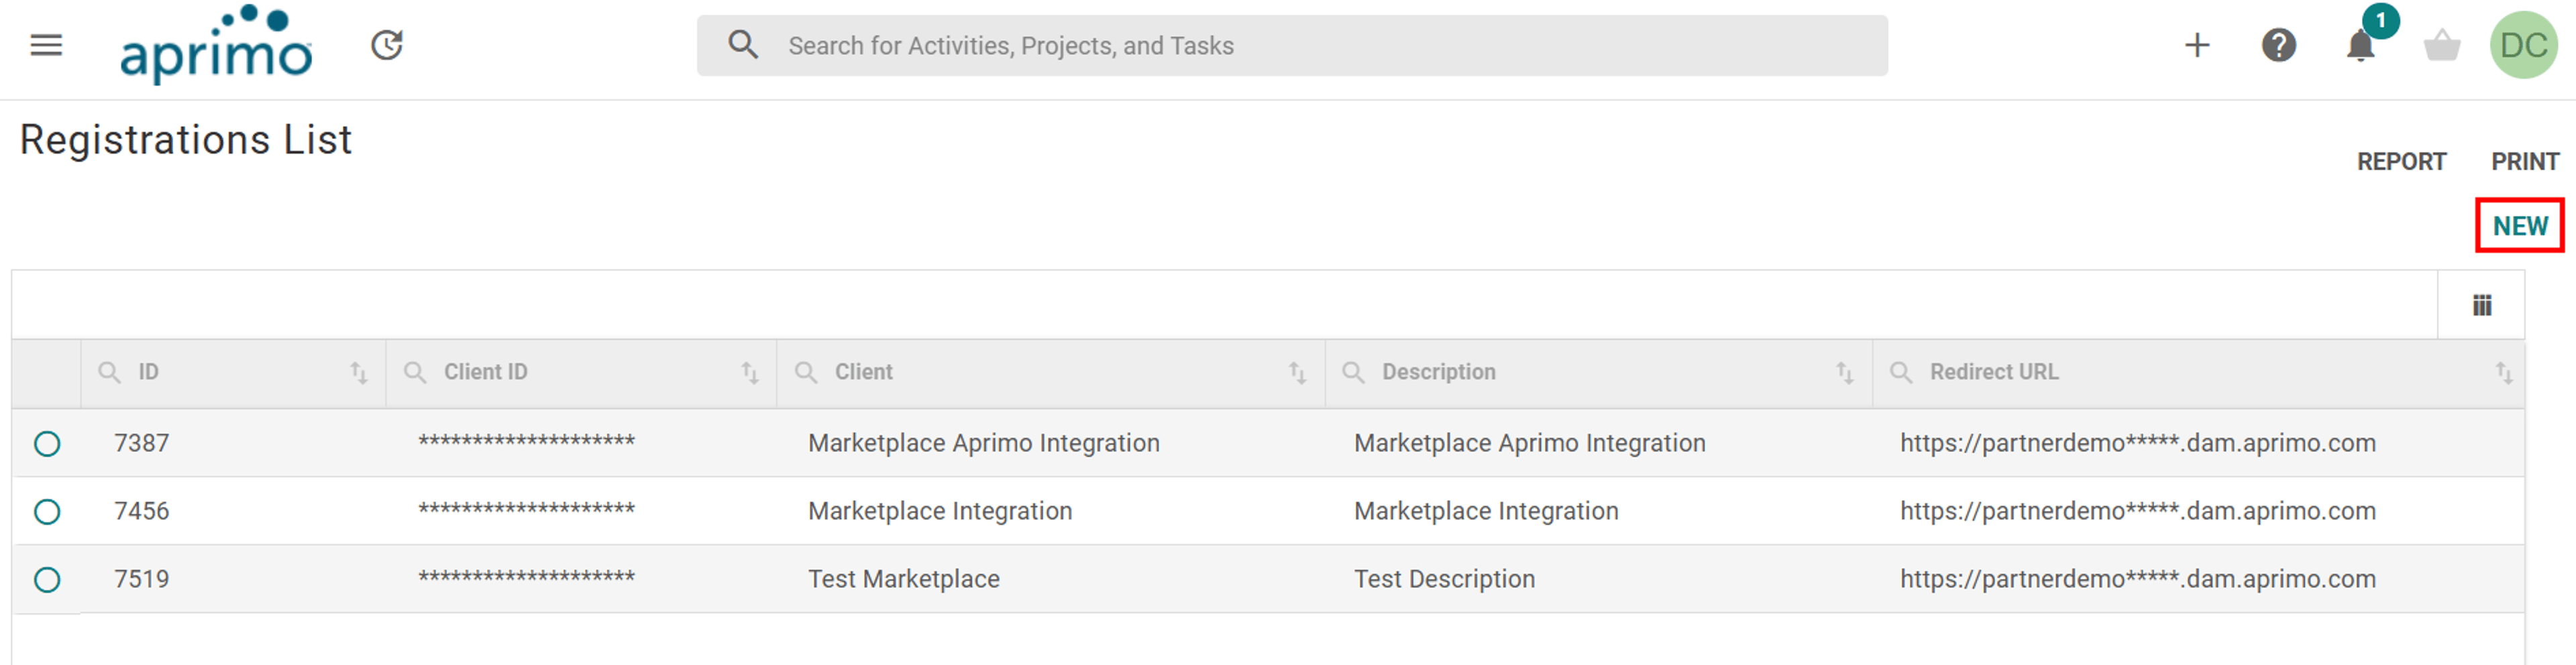2576x665 pixels.
Task: Focus the Activities, Projects, and Tasks search field
Action: (x=1292, y=45)
